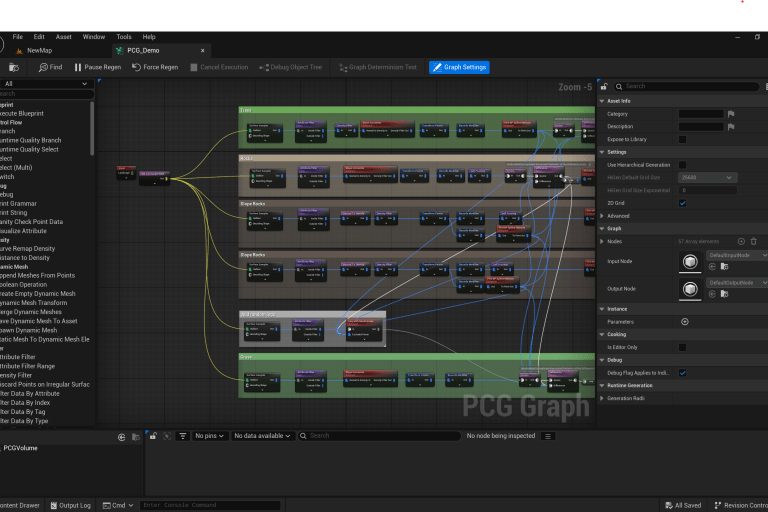Click the browse folder icon above PCGVolume
Screen dimensions: 768x512
tap(136, 437)
